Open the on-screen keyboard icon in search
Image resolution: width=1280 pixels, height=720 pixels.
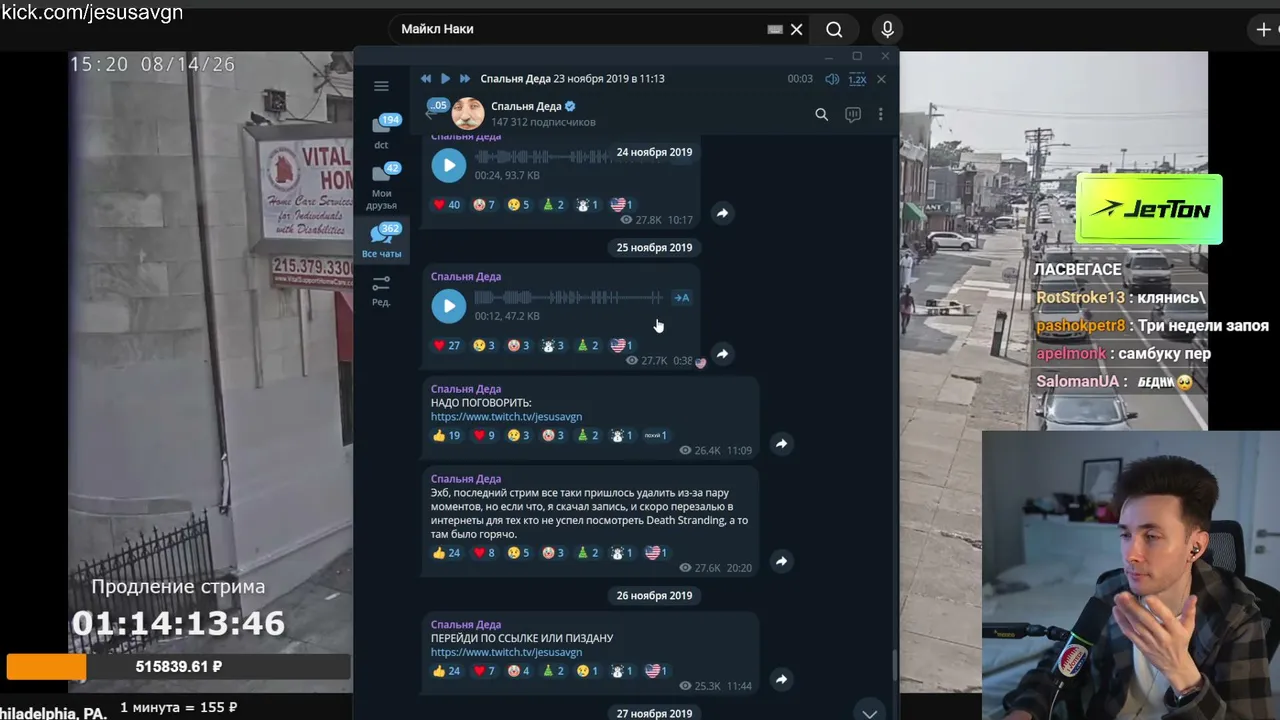[x=775, y=29]
